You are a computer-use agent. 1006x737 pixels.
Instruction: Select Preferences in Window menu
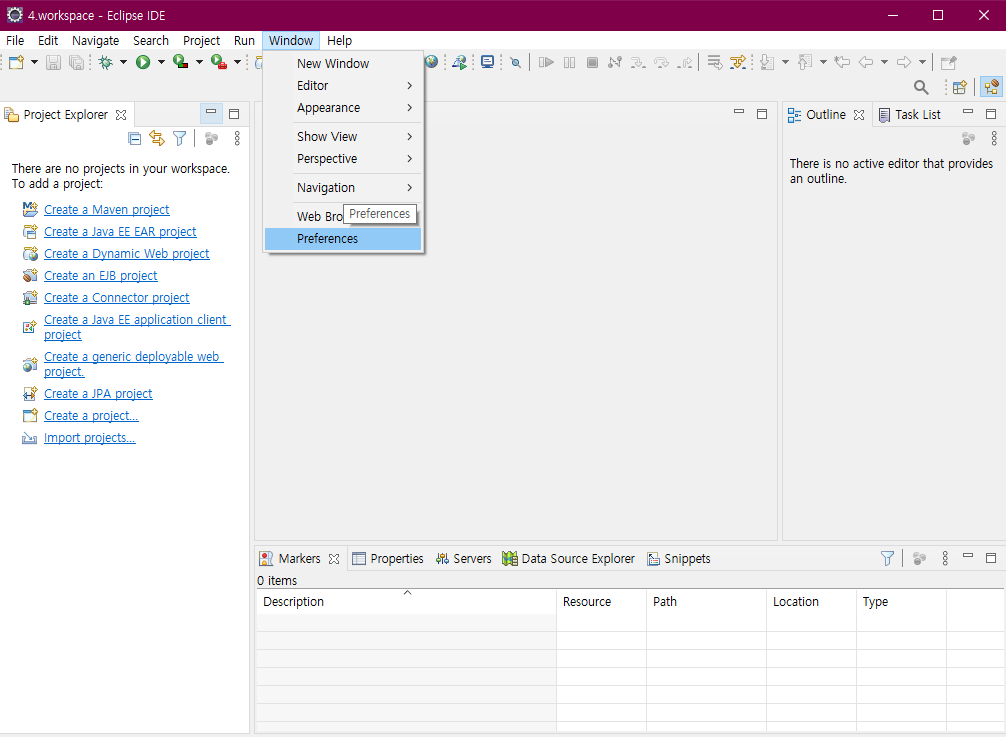click(x=343, y=239)
